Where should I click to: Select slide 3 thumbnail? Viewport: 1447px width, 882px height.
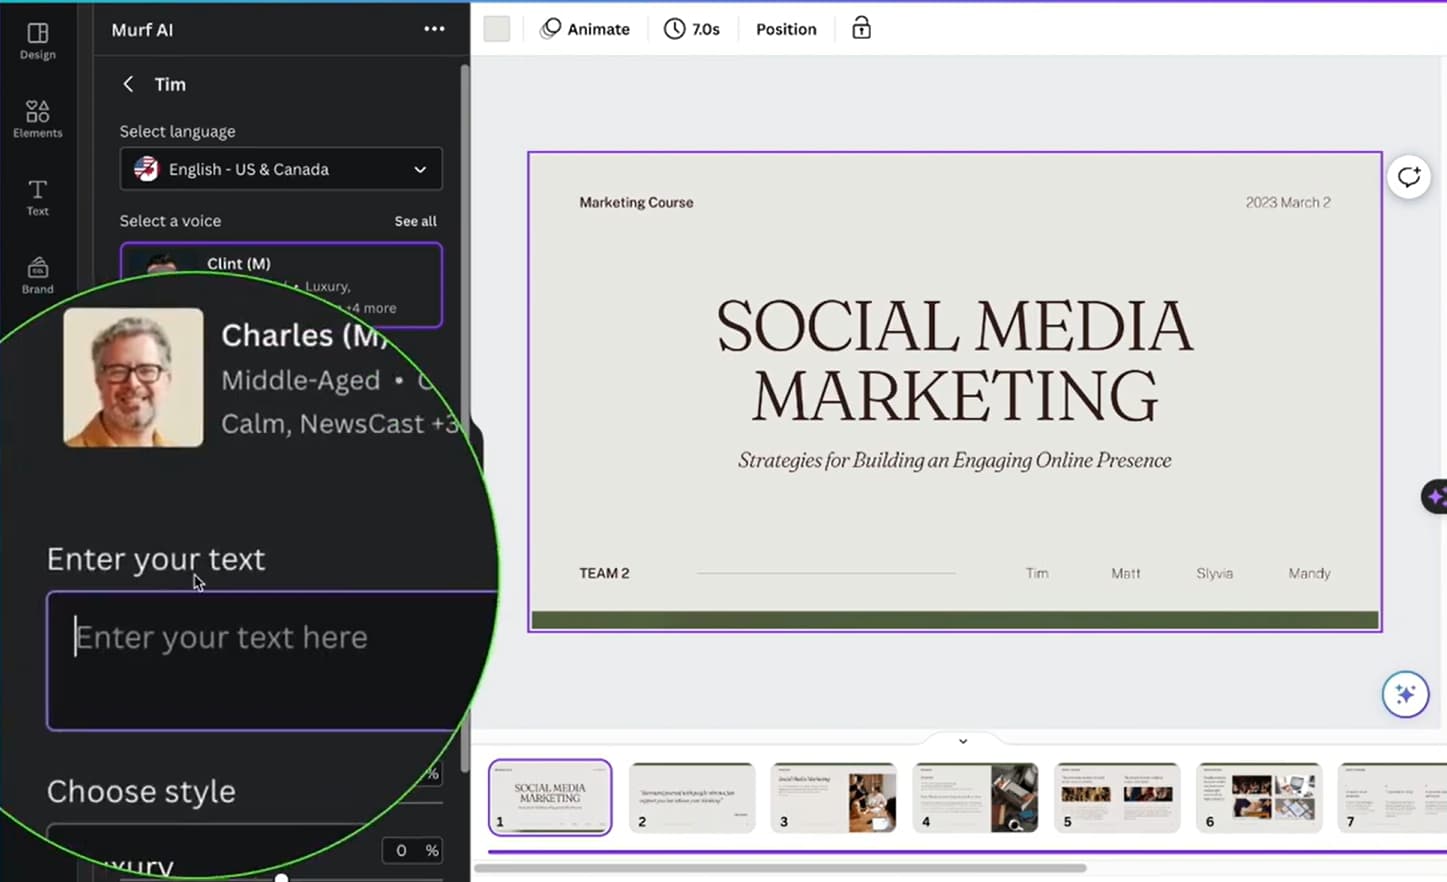(834, 797)
